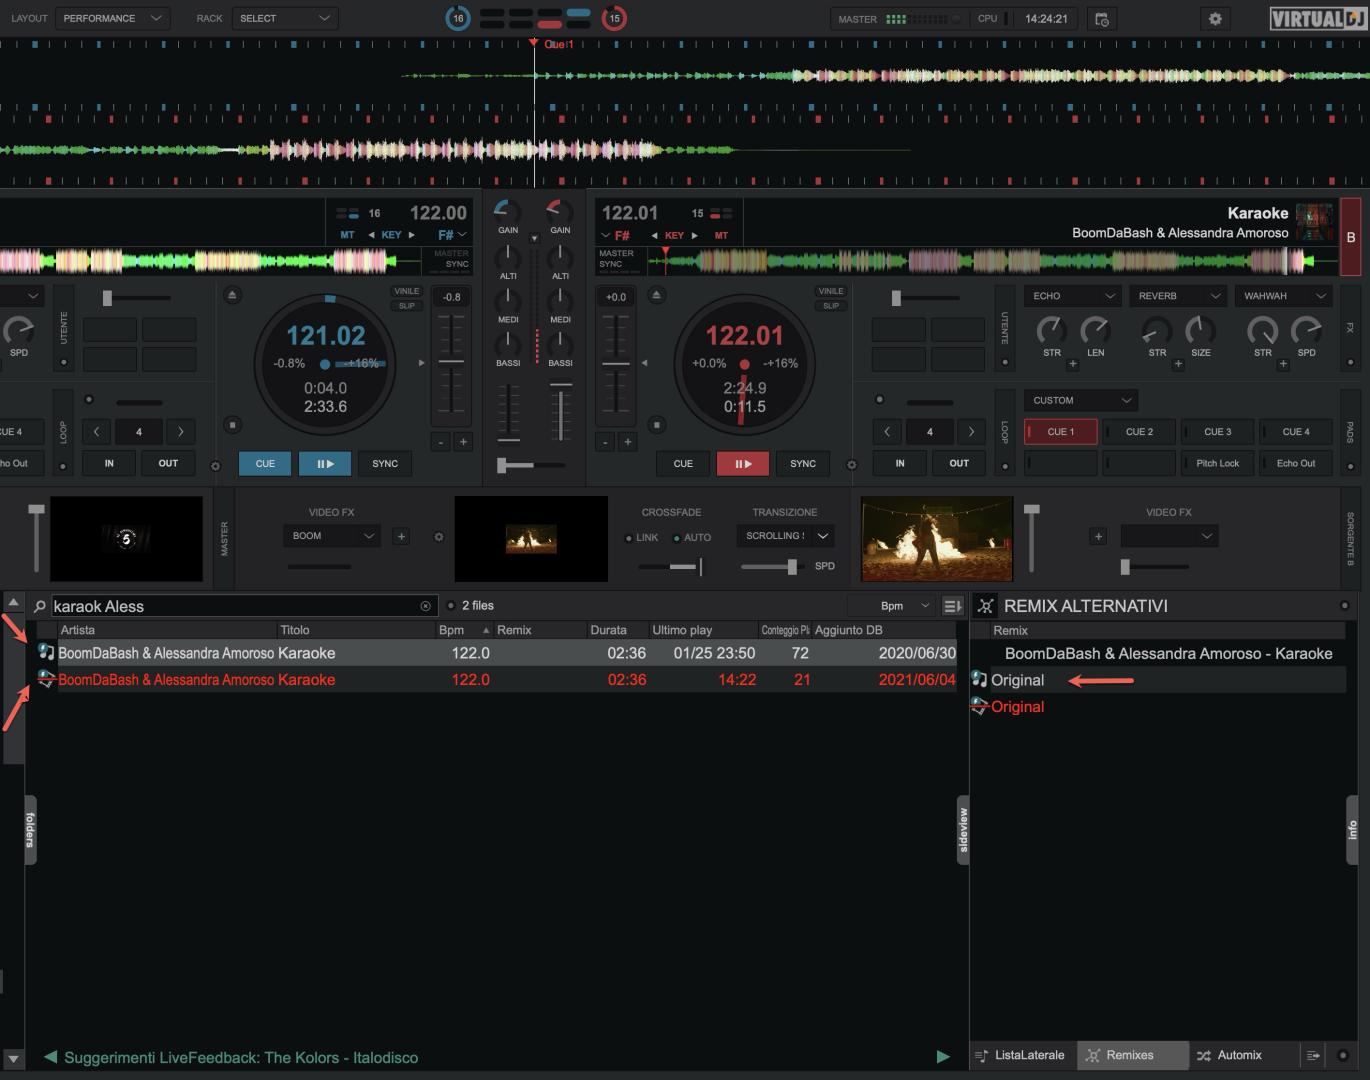Trigger the Pitch Lock pad

click(1217, 463)
